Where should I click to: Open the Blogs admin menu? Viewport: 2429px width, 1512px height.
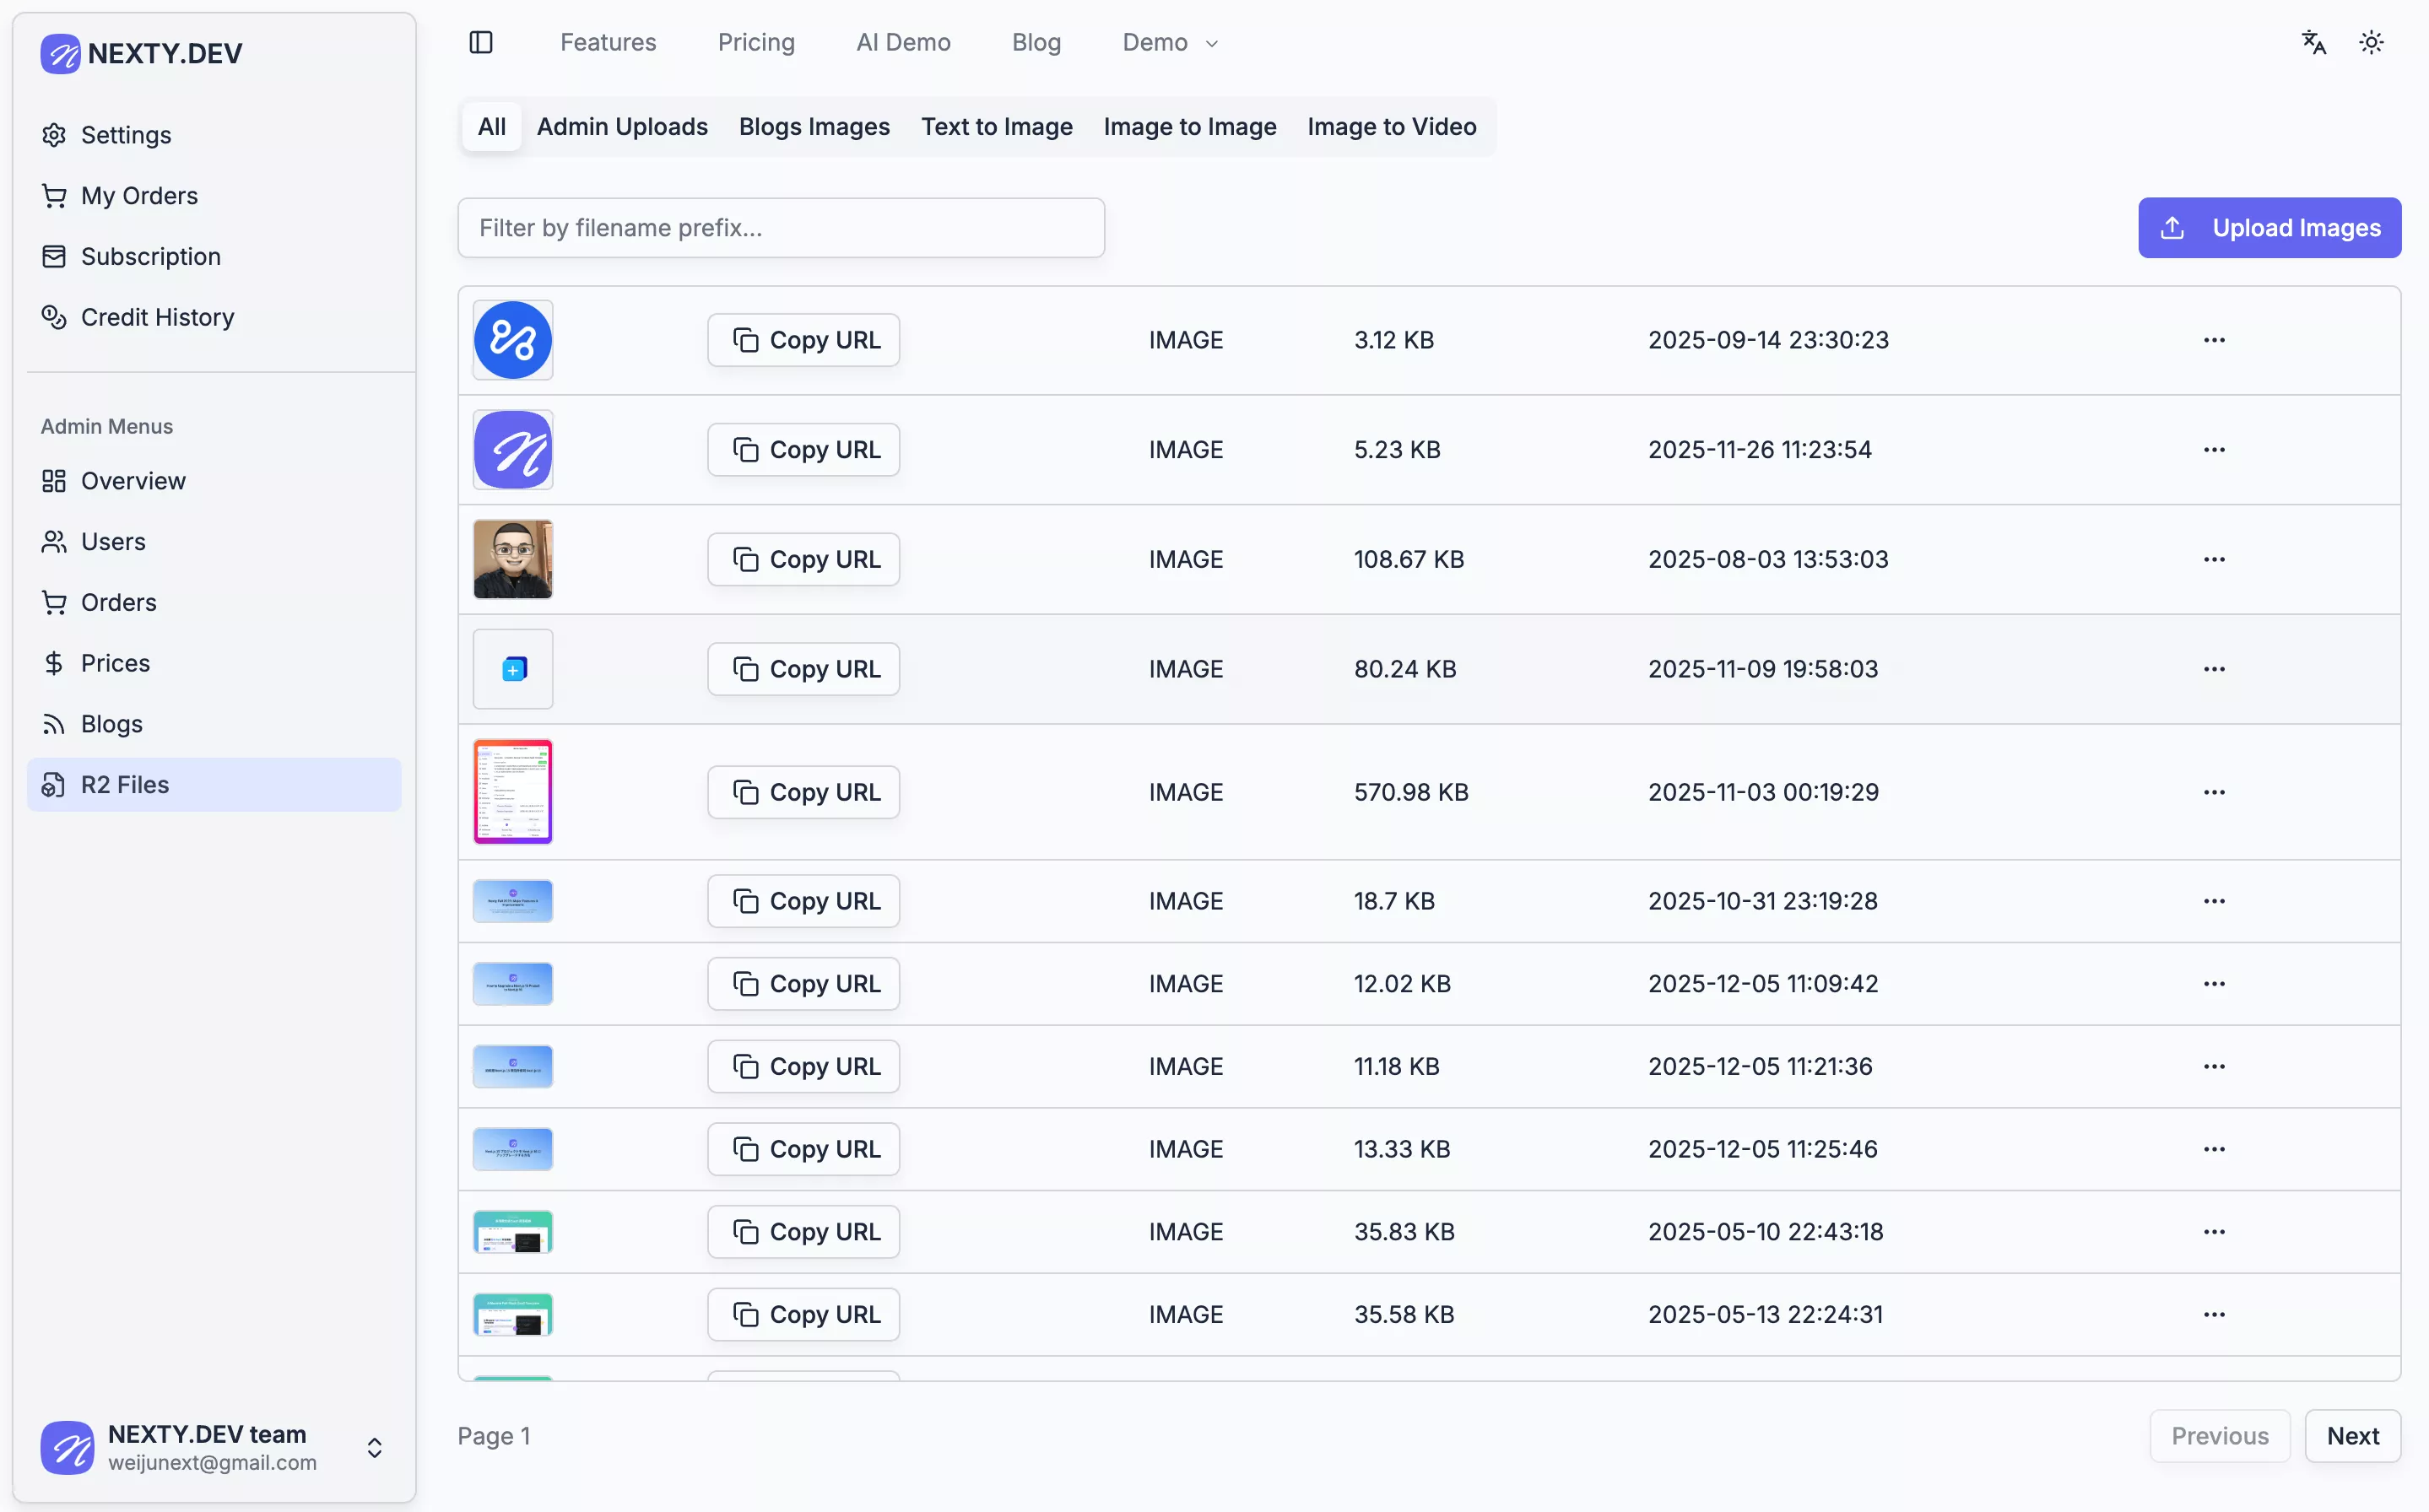(111, 723)
